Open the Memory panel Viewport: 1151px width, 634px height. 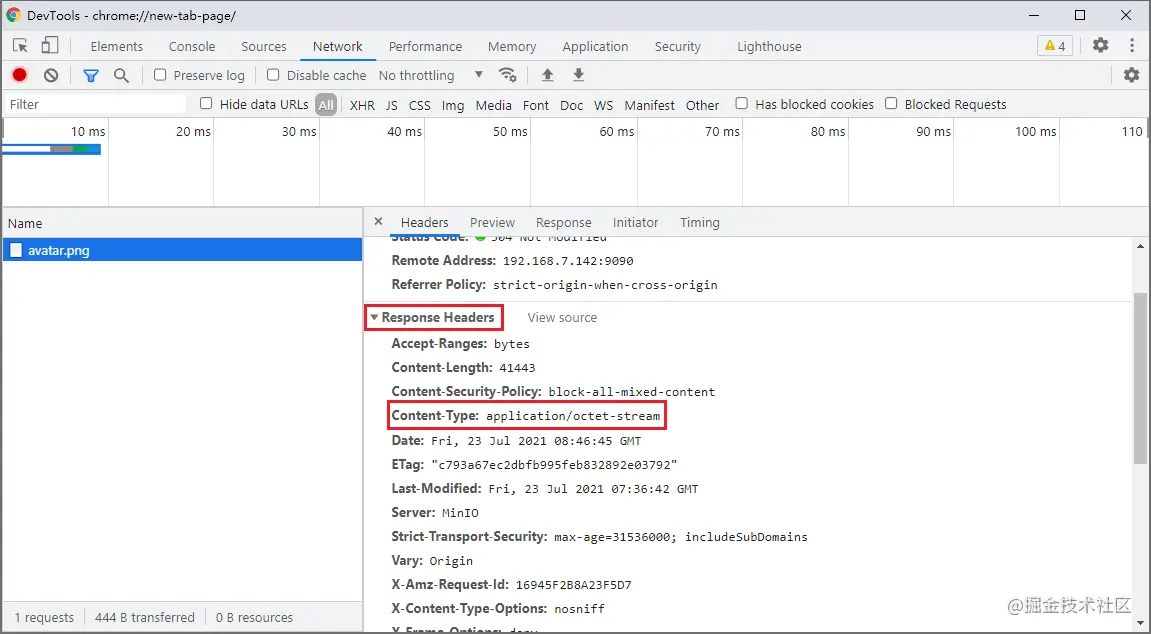(512, 46)
